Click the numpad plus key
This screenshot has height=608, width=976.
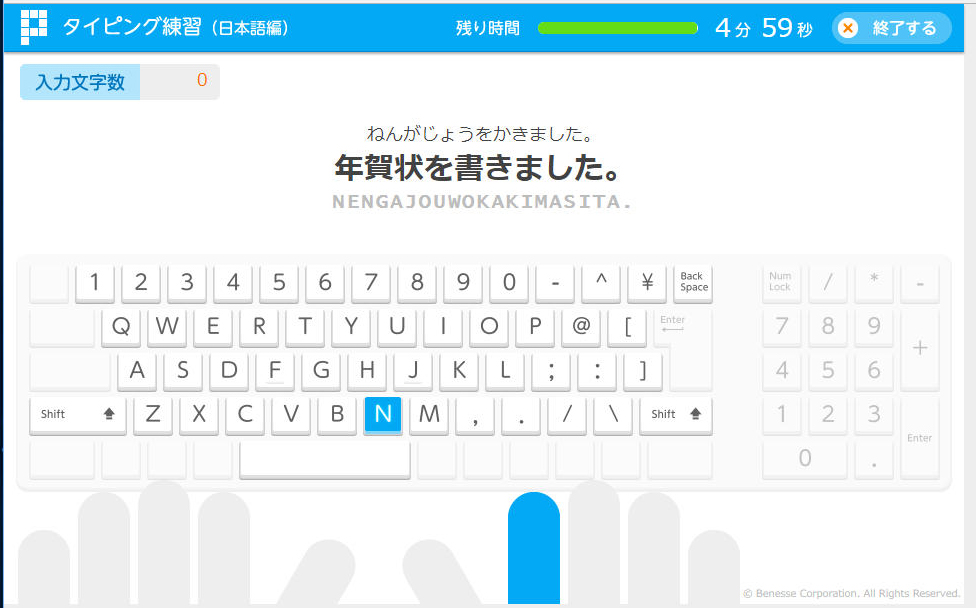[920, 348]
